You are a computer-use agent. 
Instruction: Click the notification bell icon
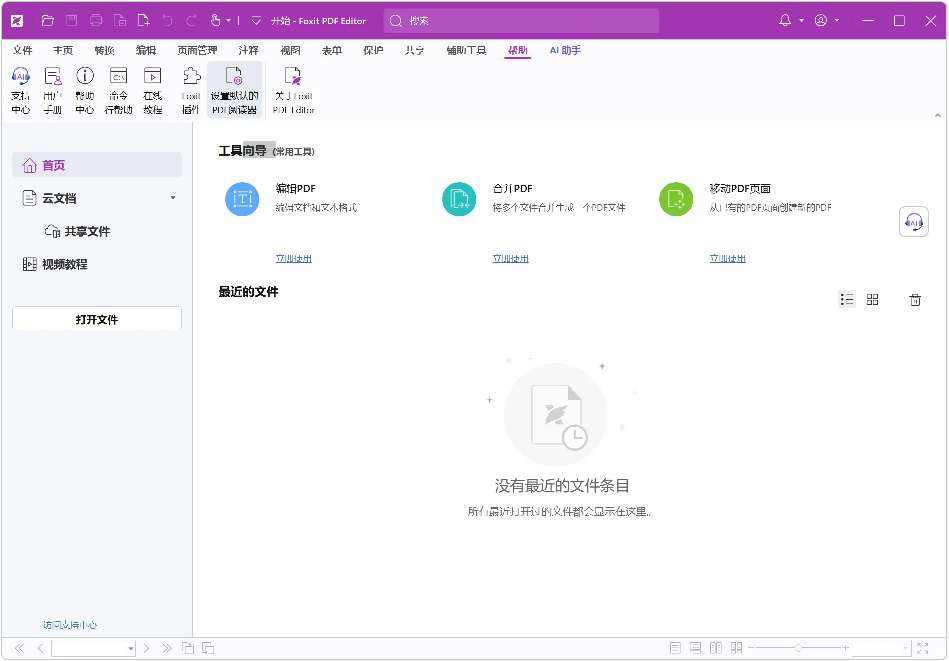click(x=785, y=21)
